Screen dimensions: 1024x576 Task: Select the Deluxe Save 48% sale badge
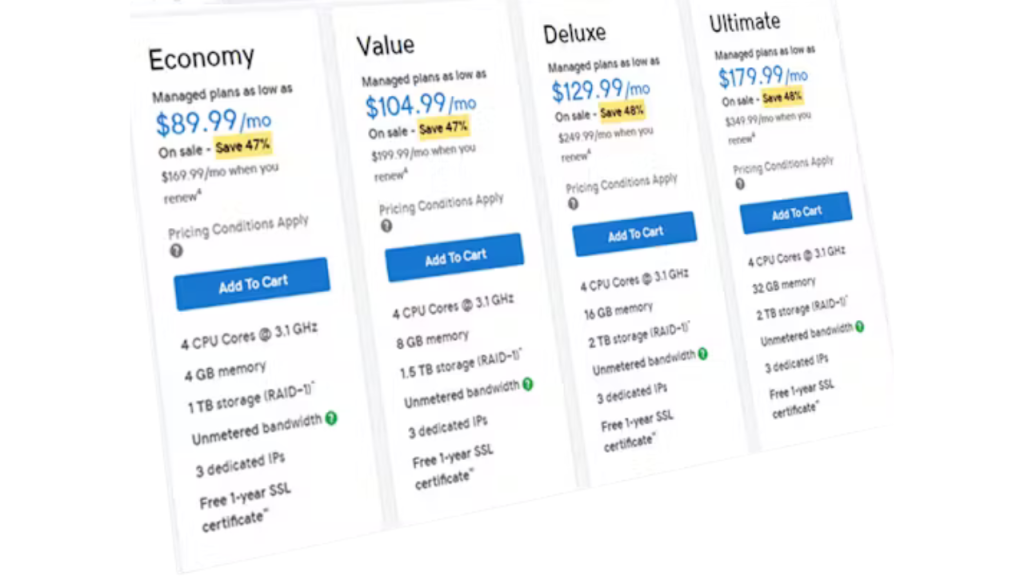[x=621, y=112]
